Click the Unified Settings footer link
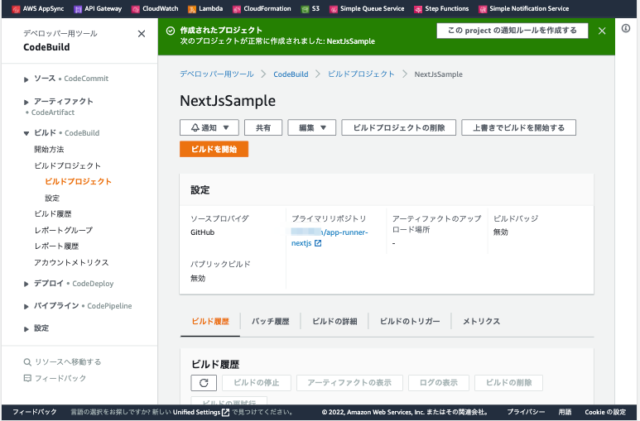 (196, 412)
